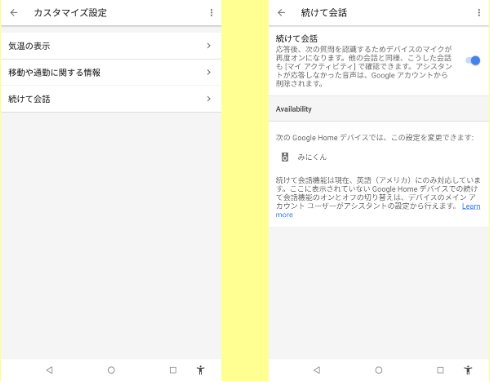
Task: Open overflow menu on 続けて会話 screen
Action: (479, 13)
